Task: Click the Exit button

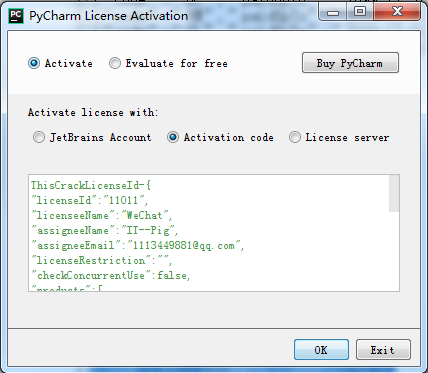Action: (x=383, y=350)
